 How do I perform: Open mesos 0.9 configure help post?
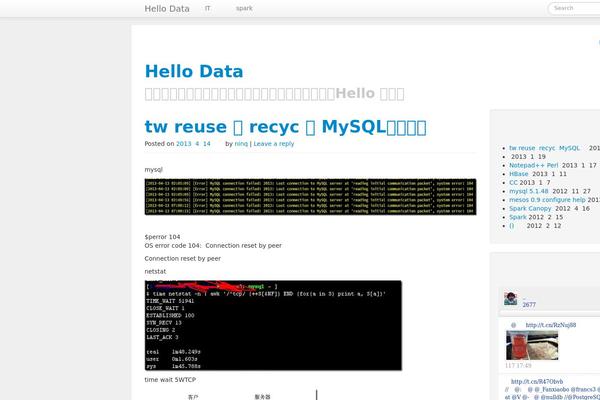pyautogui.click(x=547, y=200)
